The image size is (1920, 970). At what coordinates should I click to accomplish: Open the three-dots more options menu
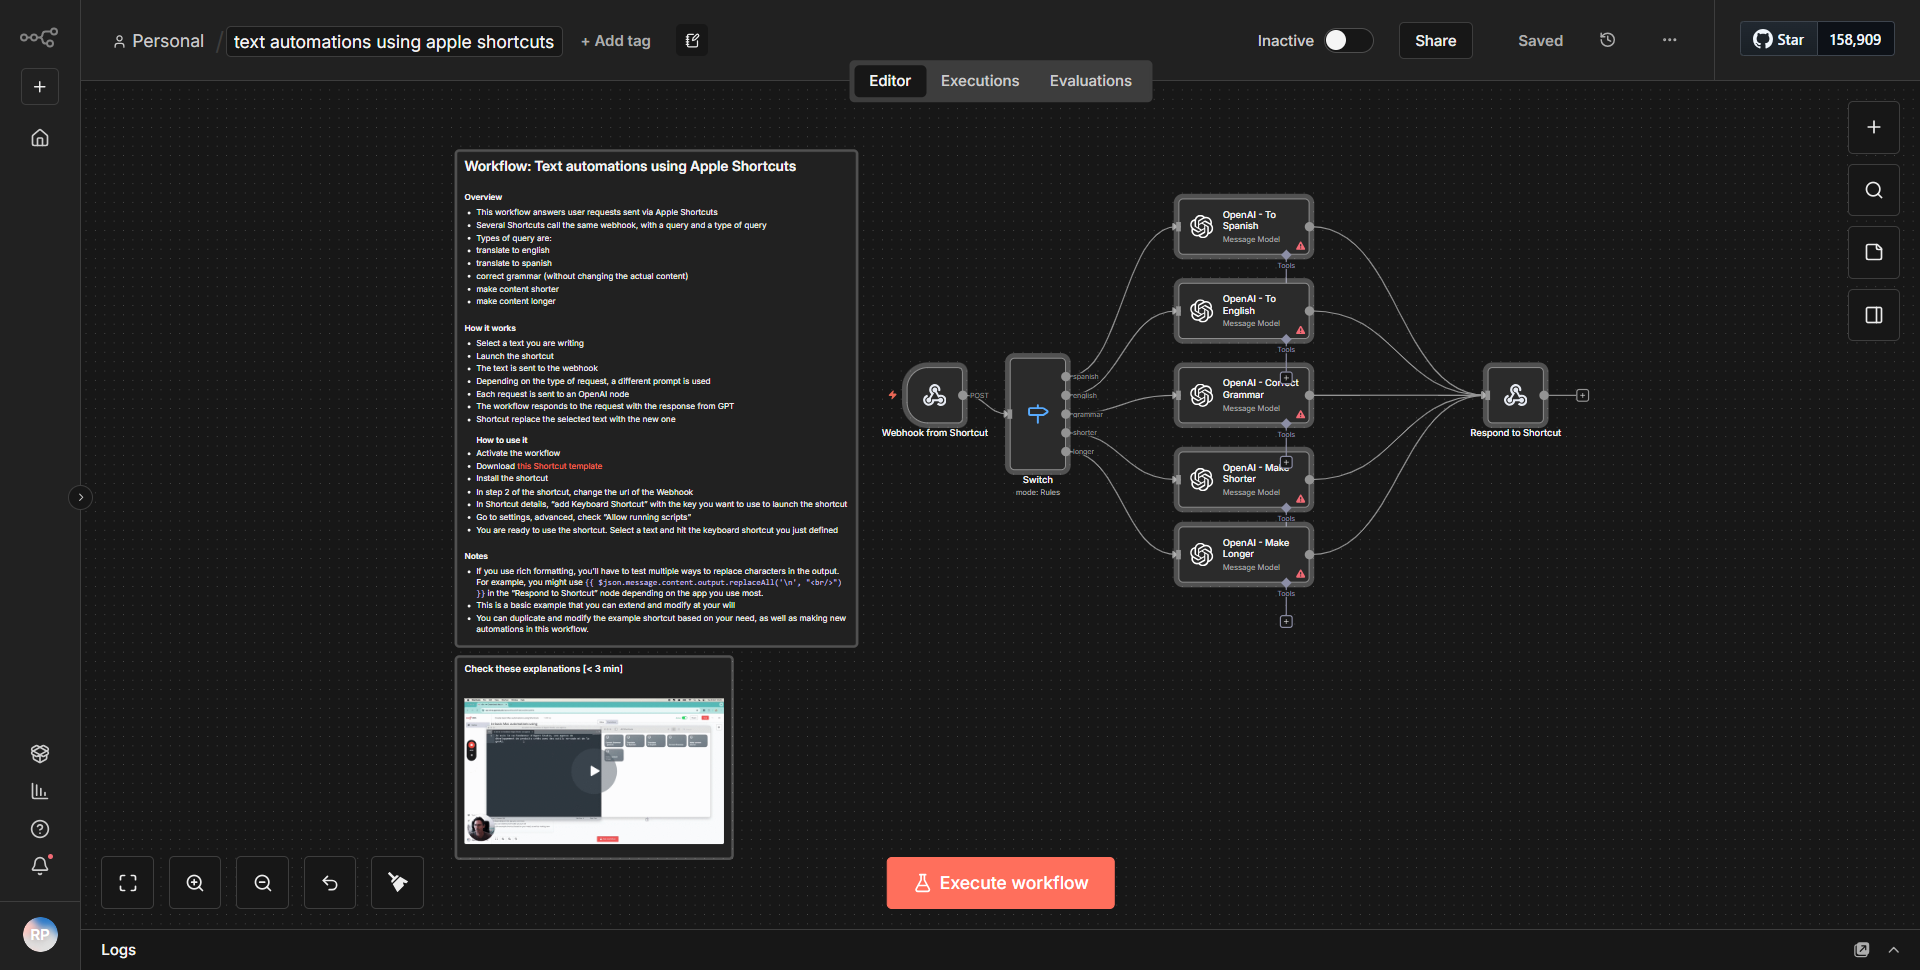pos(1669,40)
